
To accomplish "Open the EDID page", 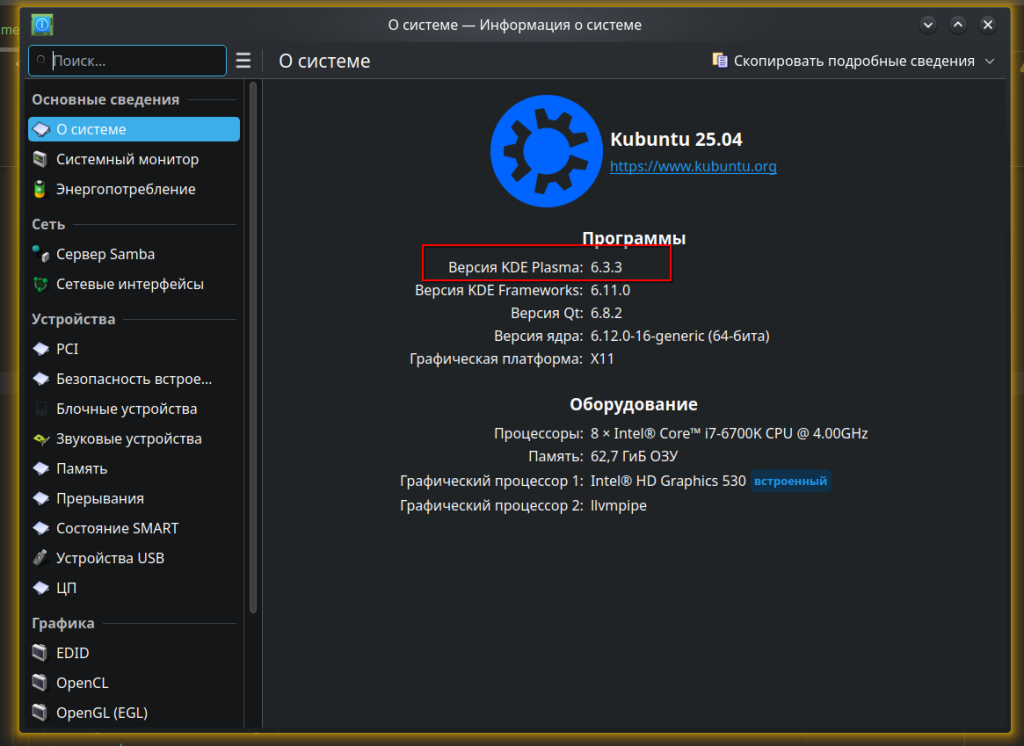I will tap(134, 653).
